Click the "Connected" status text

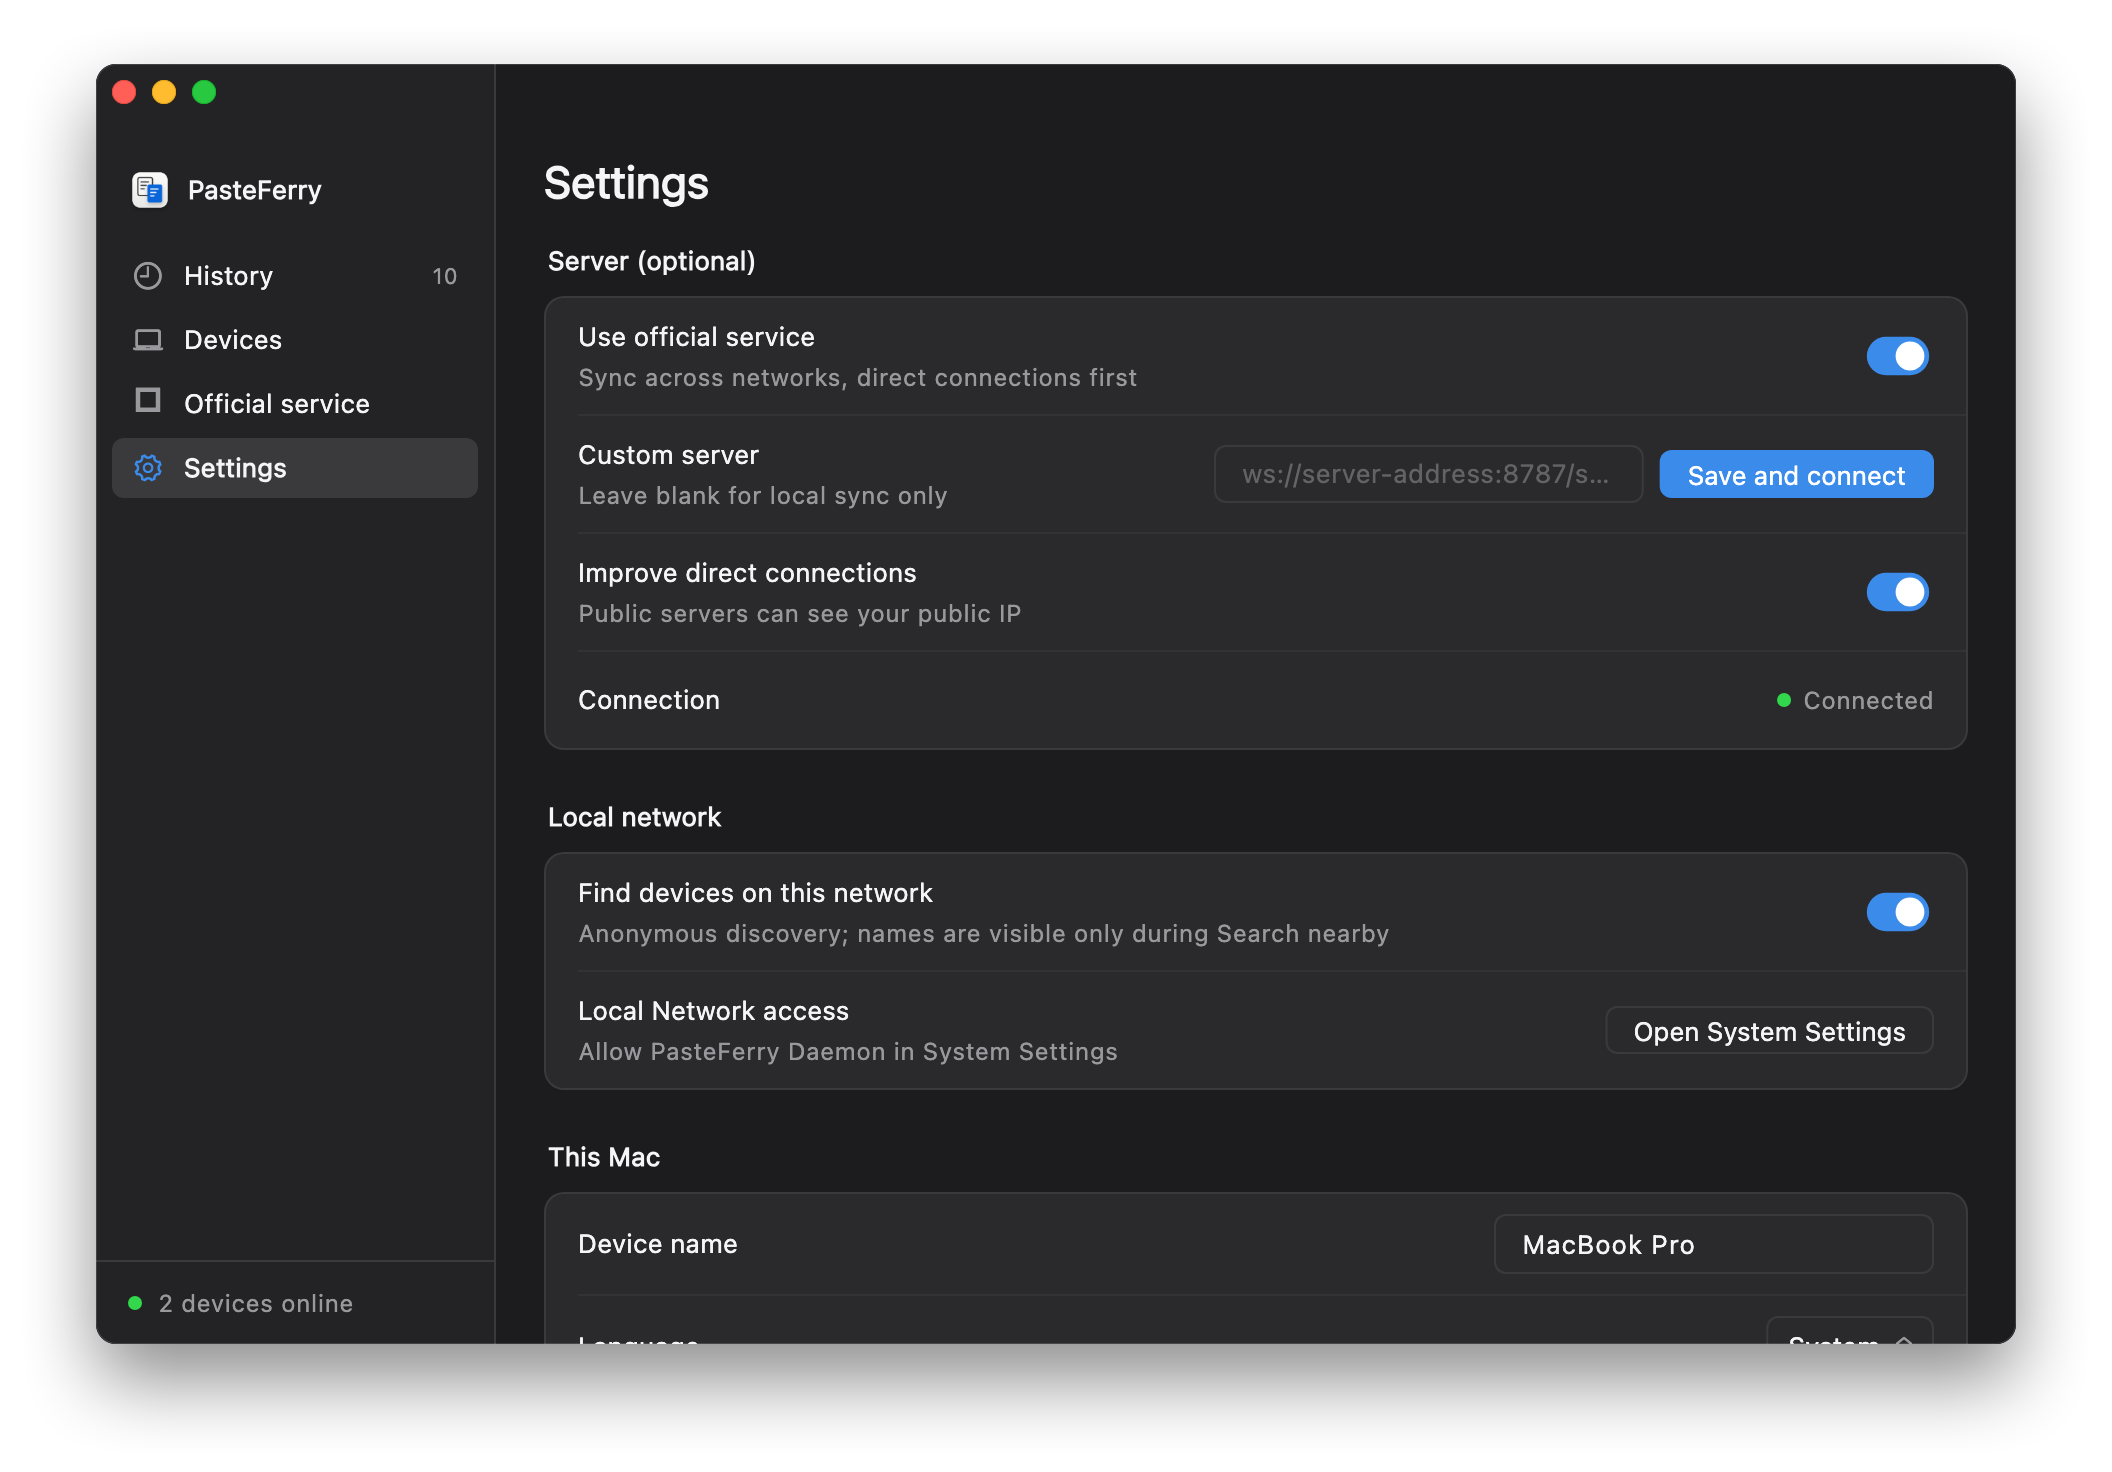[x=1868, y=700]
